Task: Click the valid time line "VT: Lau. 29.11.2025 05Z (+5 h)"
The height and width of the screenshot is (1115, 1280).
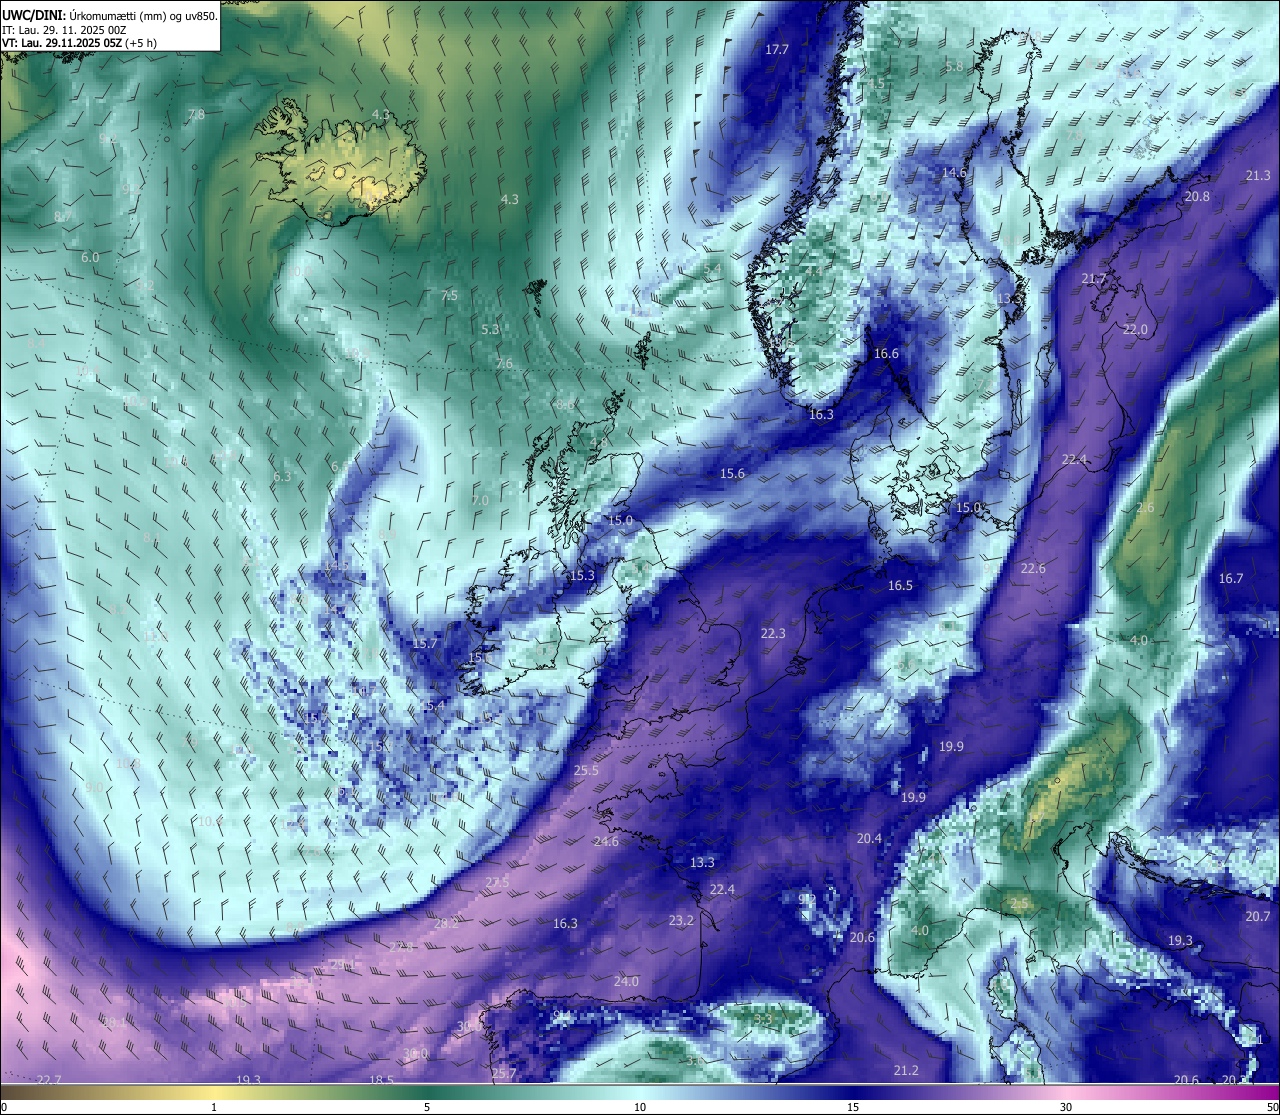Action: click(79, 43)
